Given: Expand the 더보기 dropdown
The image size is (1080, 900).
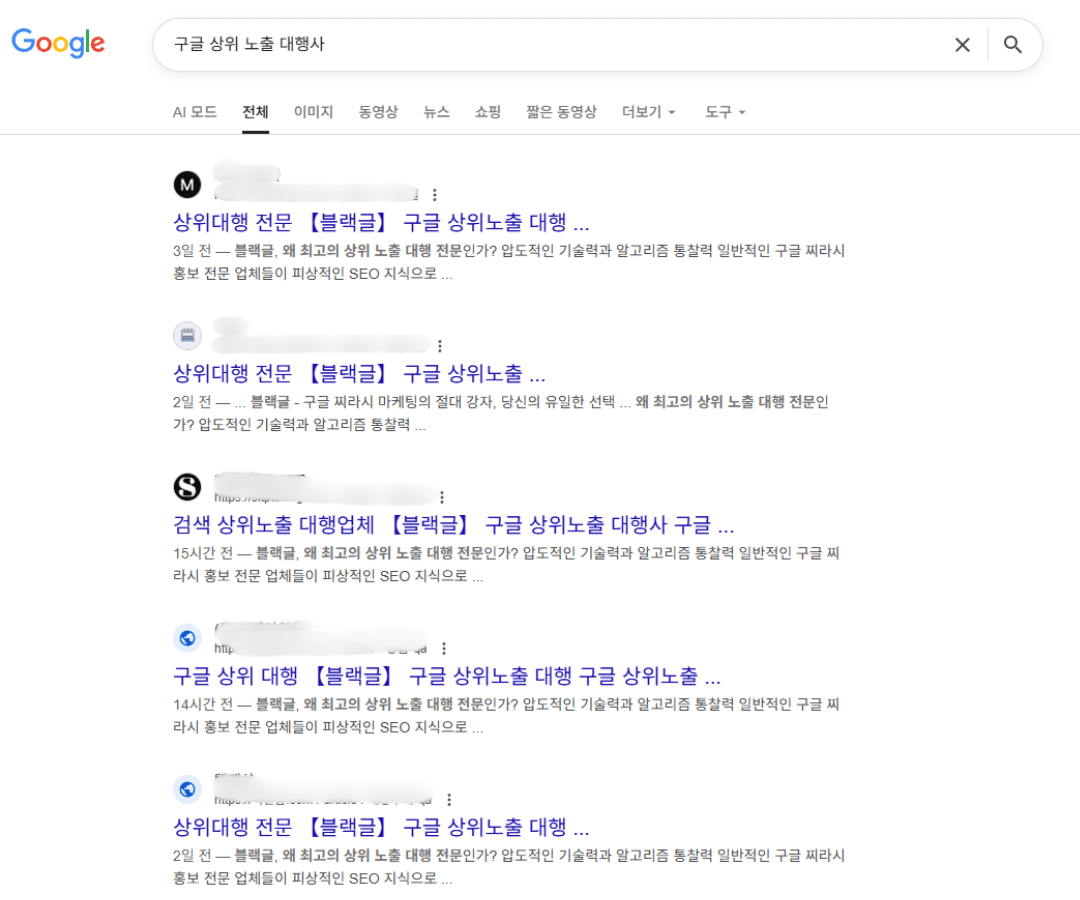Looking at the screenshot, I should pyautogui.click(x=647, y=112).
